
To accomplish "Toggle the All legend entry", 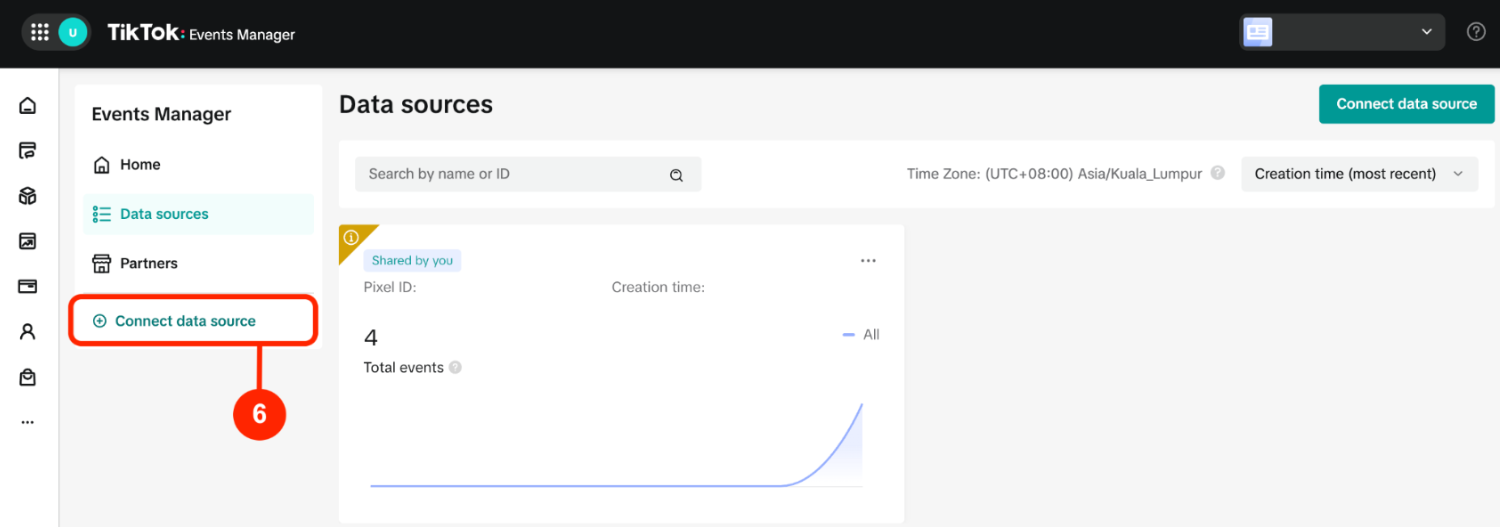I will coord(861,335).
